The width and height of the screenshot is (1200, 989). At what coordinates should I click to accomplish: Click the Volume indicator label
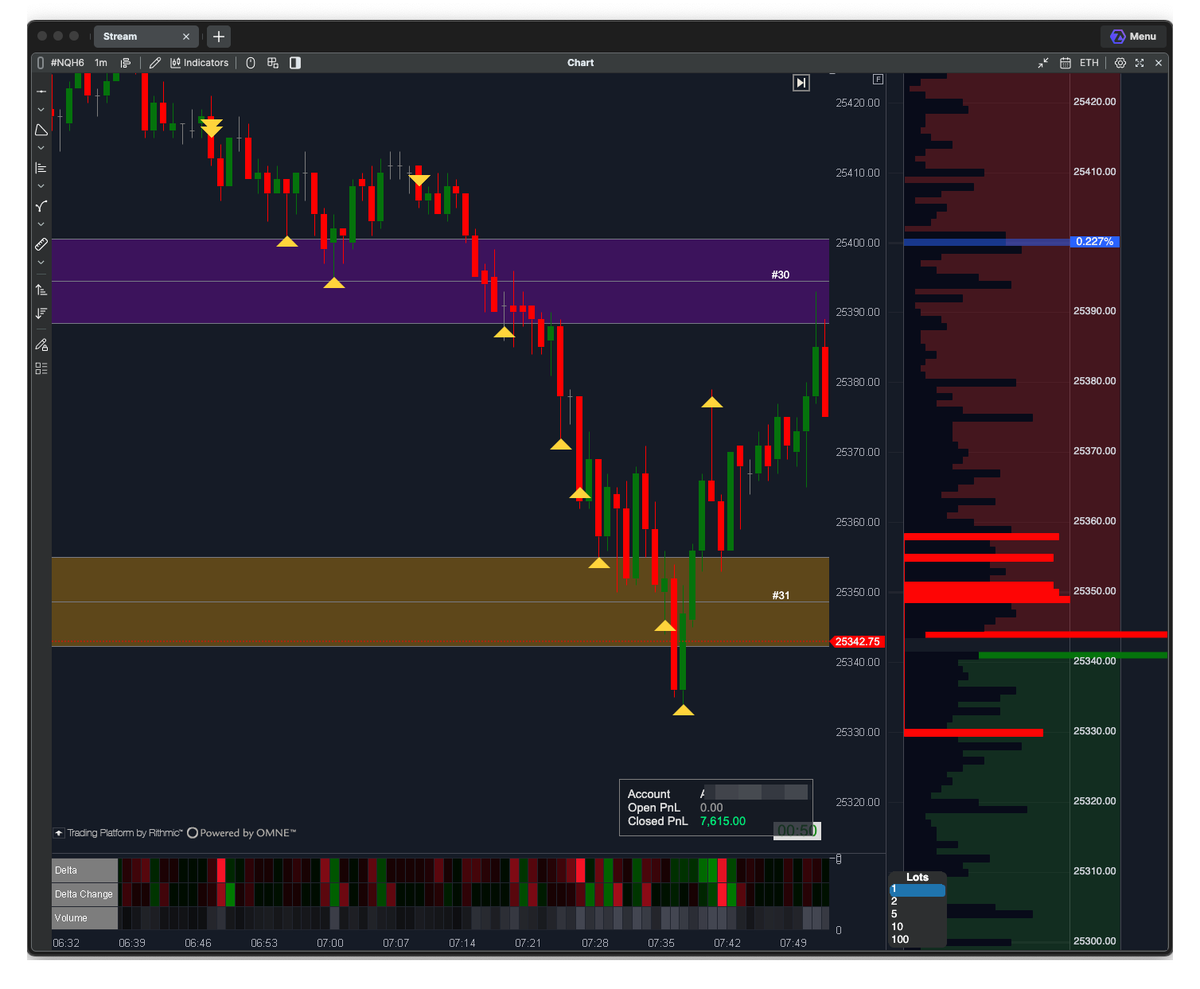85,918
